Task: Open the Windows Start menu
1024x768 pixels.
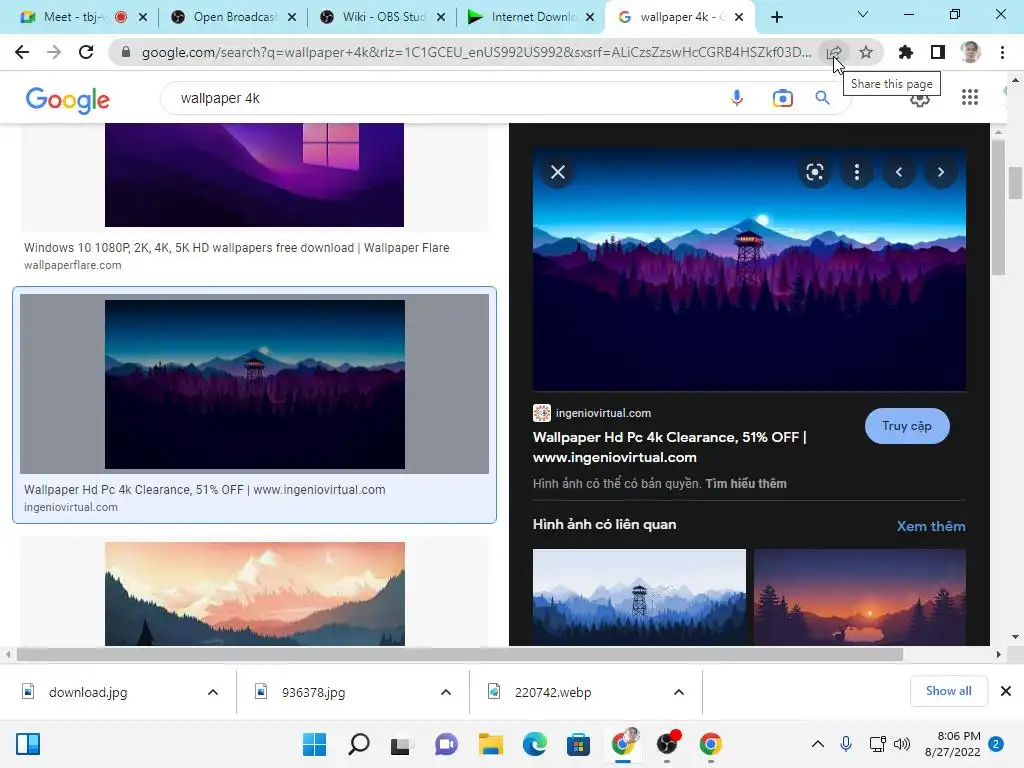Action: click(x=314, y=744)
